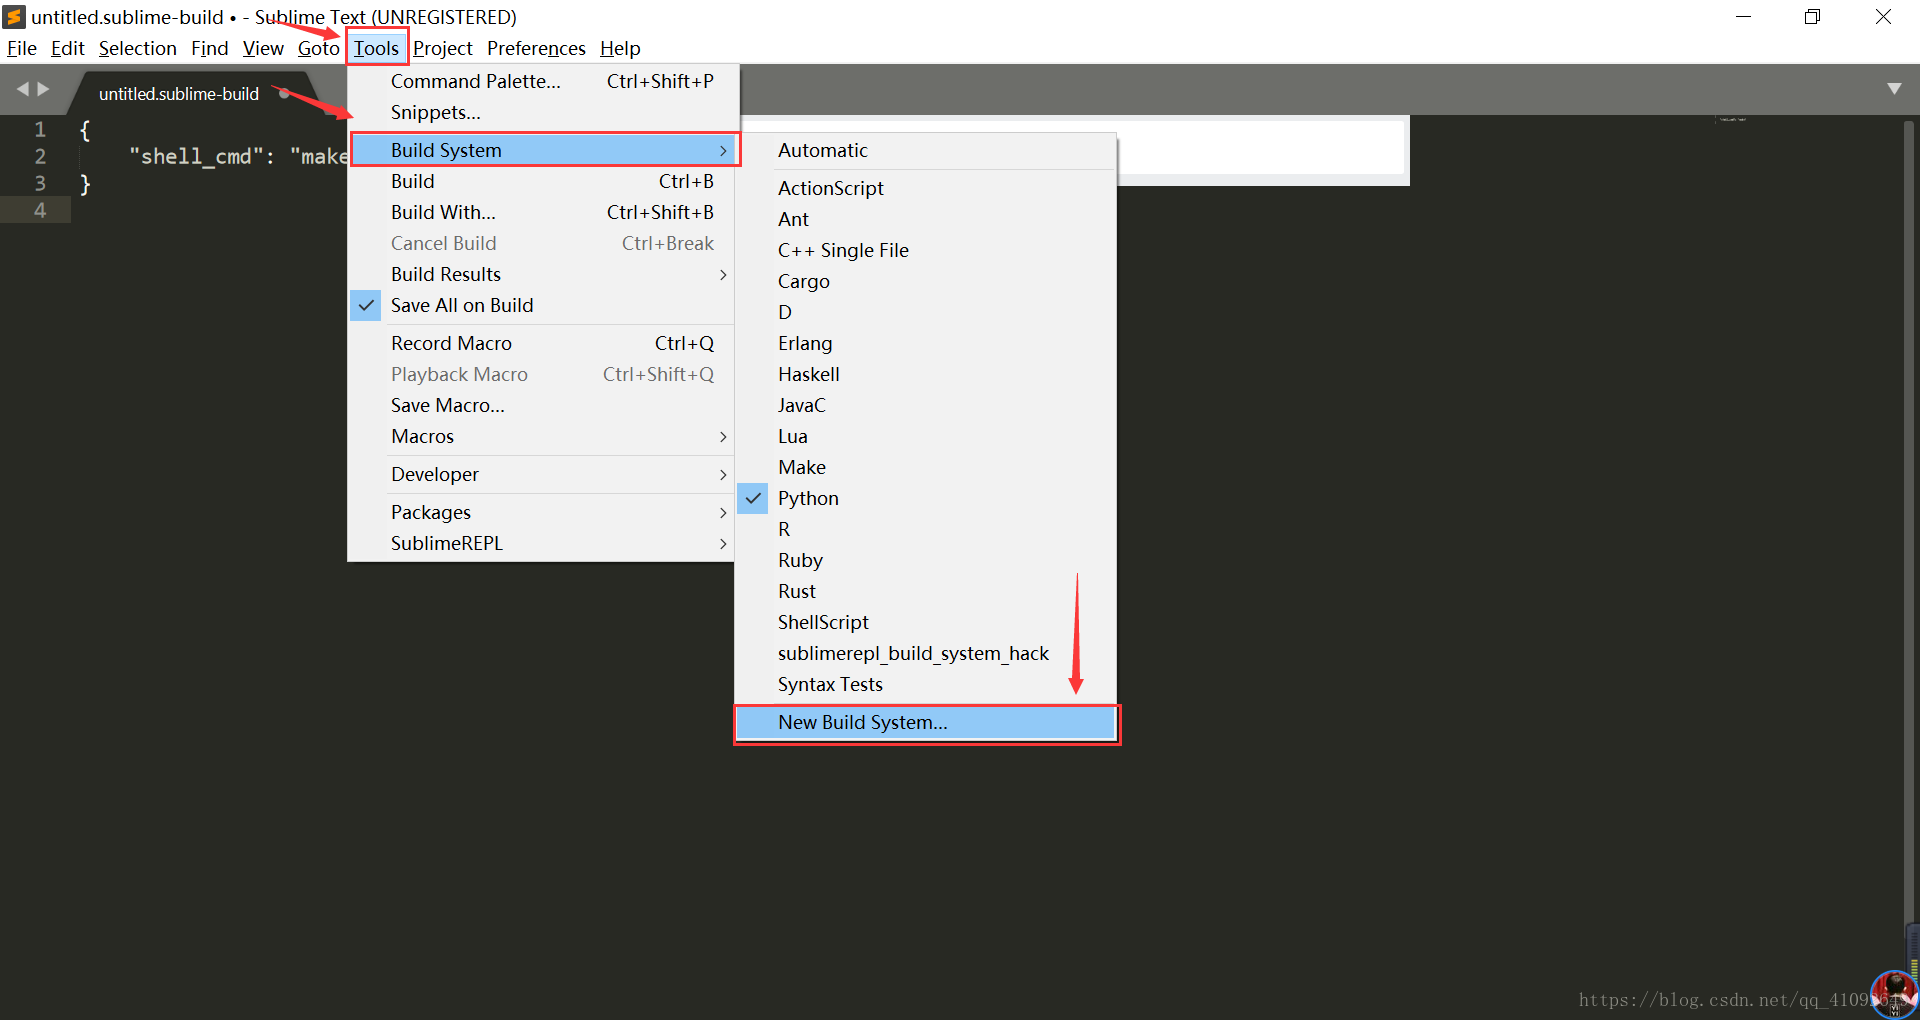This screenshot has height=1020, width=1920.
Task: Open the Goto menu
Action: 318,48
